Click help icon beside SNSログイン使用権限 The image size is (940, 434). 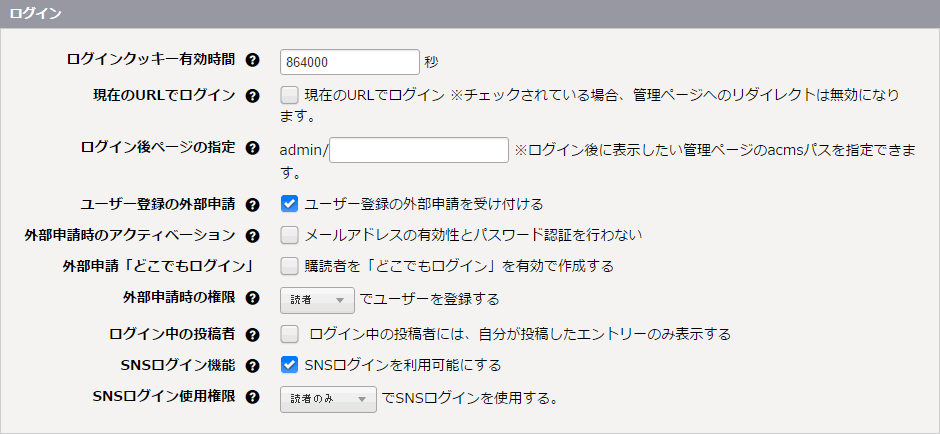253,397
